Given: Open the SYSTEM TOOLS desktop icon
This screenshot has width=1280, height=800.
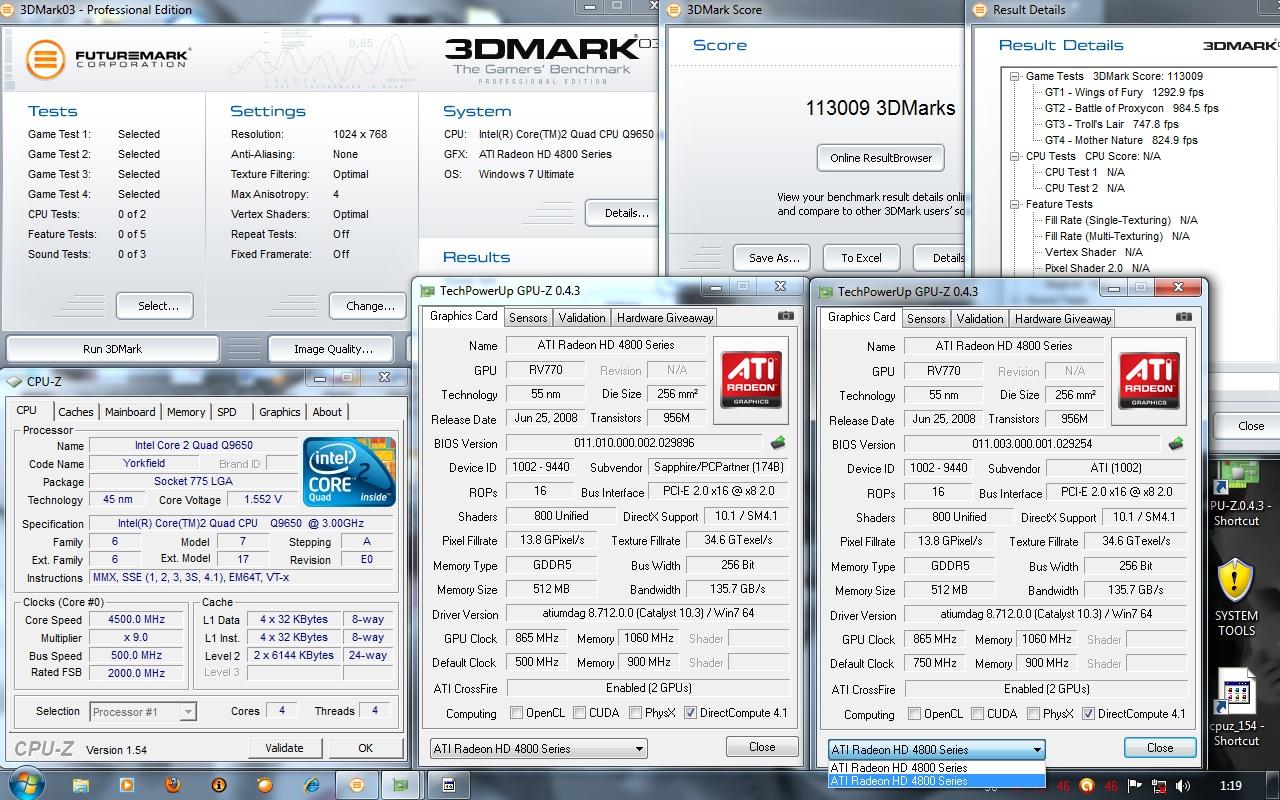Looking at the screenshot, I should click(x=1236, y=598).
